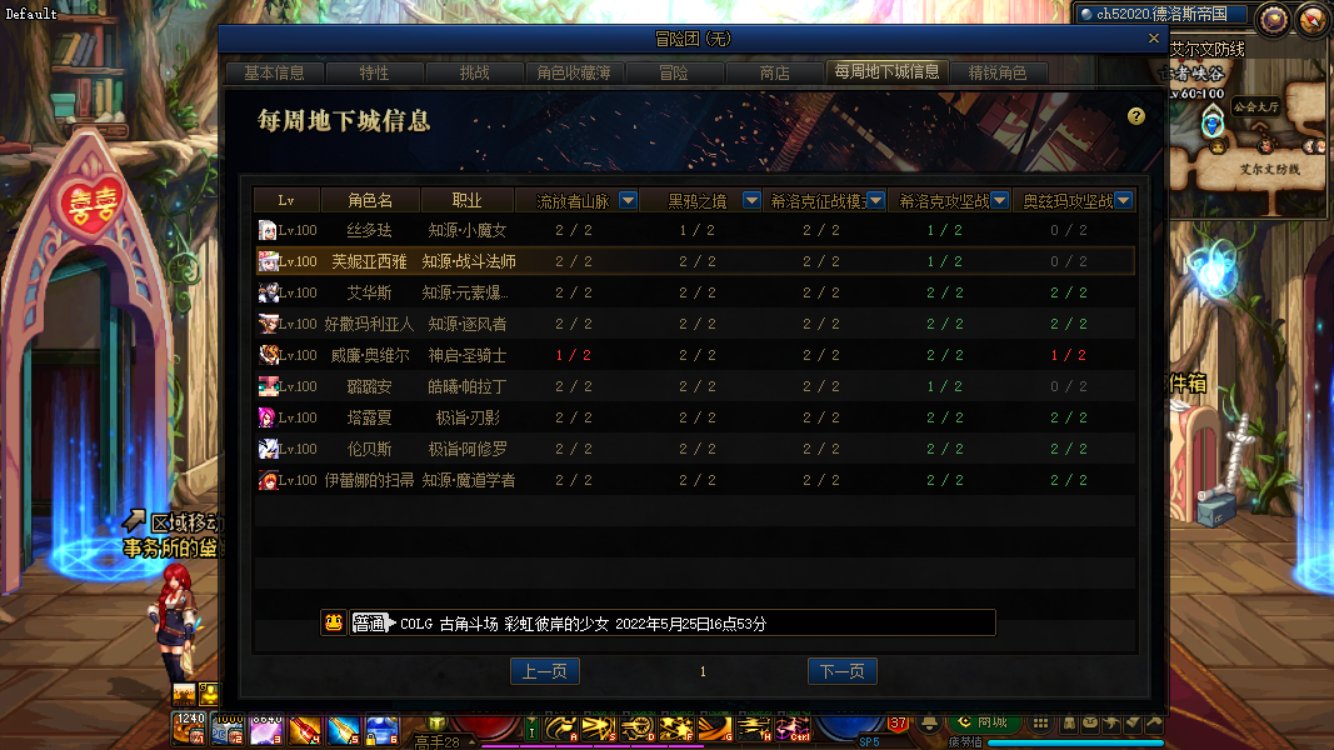1334x750 pixels.
Task: Click the 上一页 previous page button
Action: coord(545,672)
